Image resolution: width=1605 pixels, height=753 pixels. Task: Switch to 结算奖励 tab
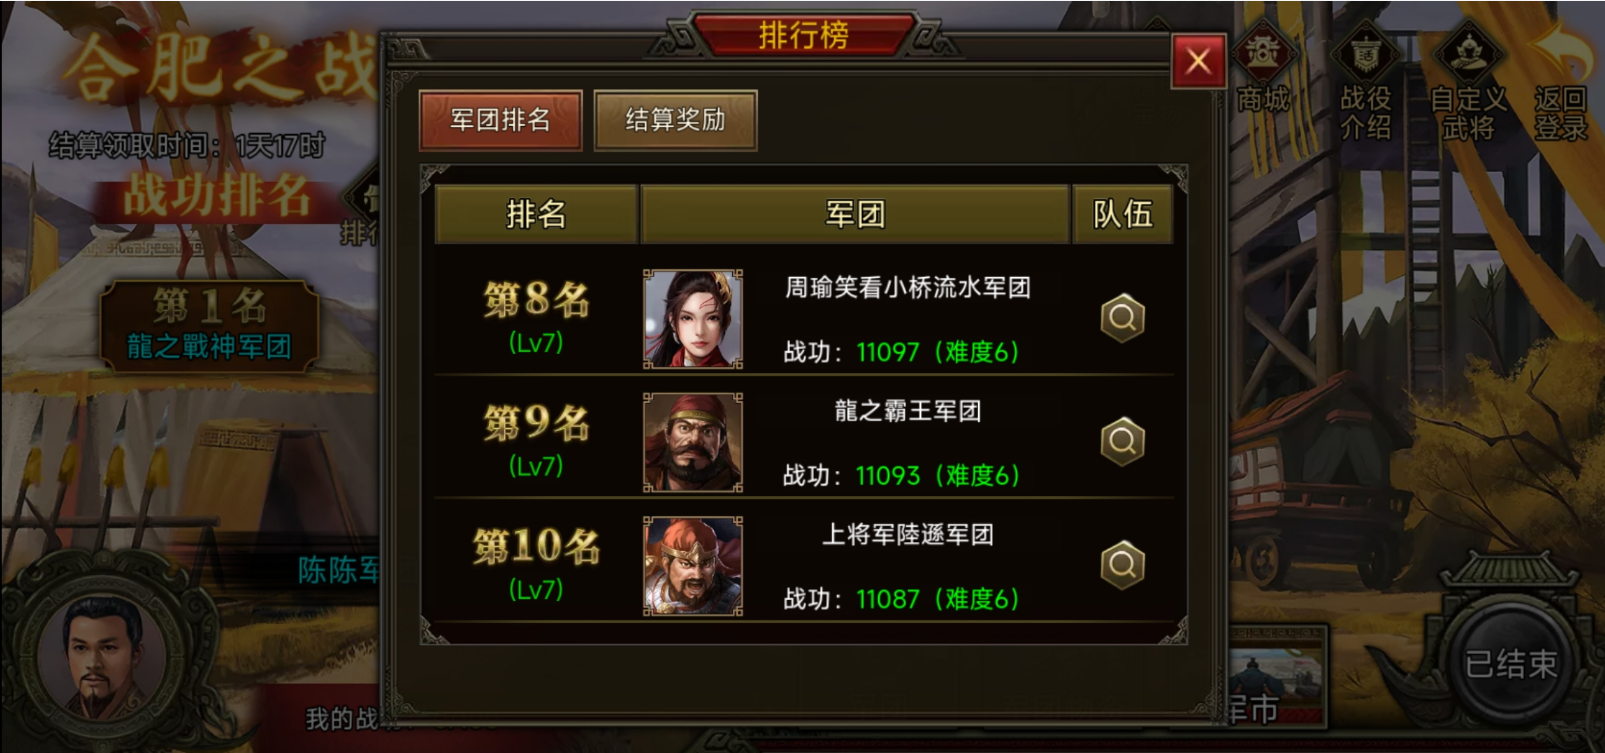point(675,120)
